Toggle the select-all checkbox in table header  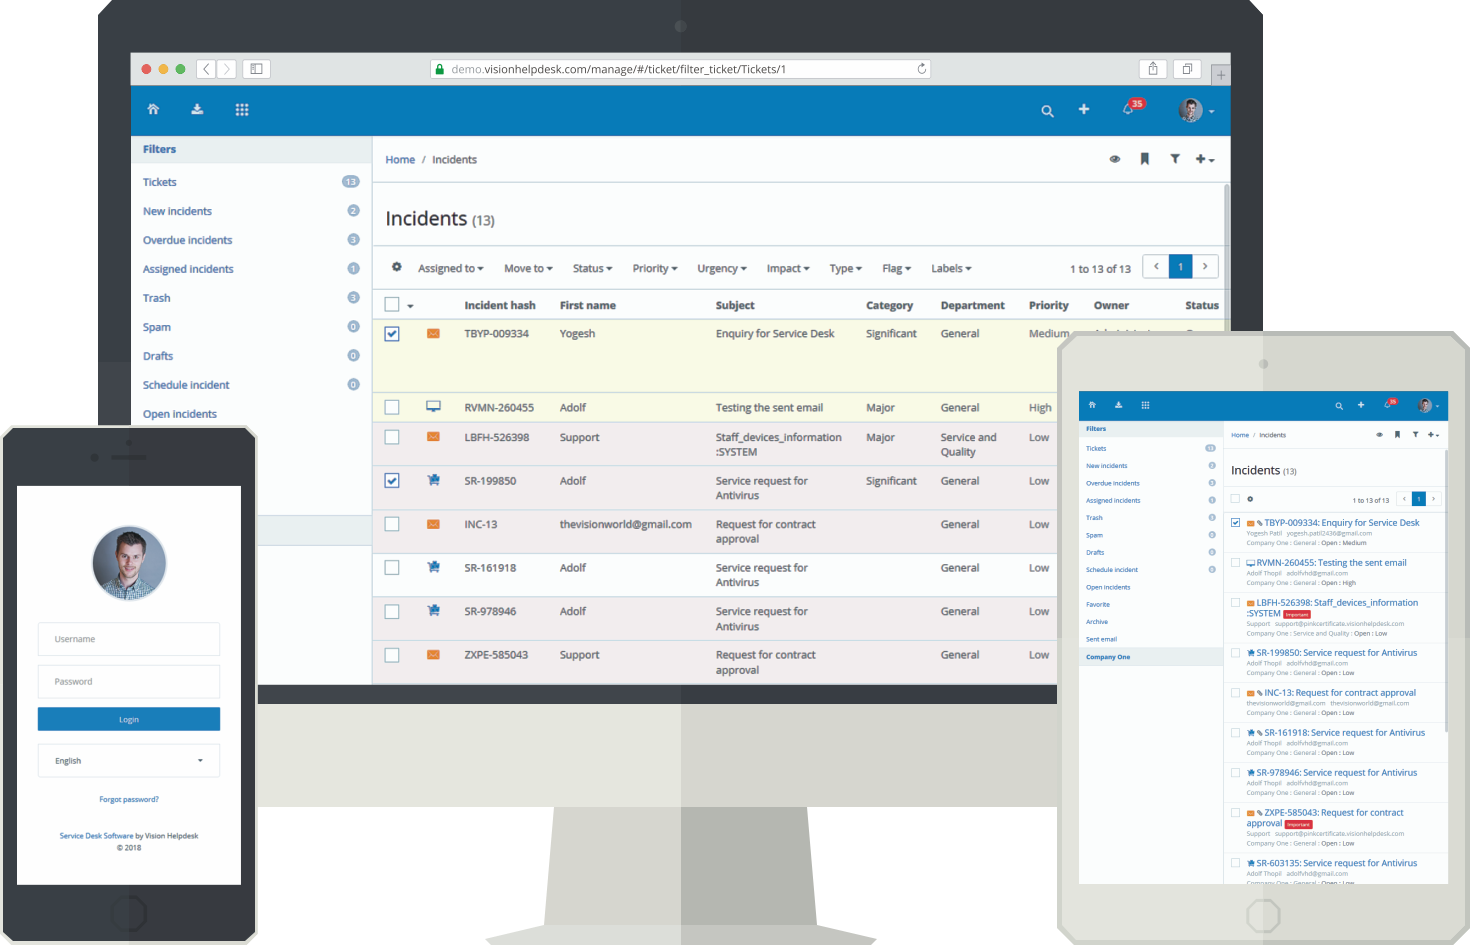point(391,304)
